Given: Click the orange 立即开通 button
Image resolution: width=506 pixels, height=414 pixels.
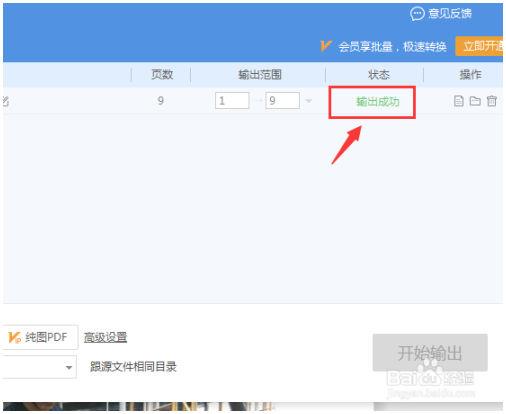Looking at the screenshot, I should pyautogui.click(x=481, y=46).
